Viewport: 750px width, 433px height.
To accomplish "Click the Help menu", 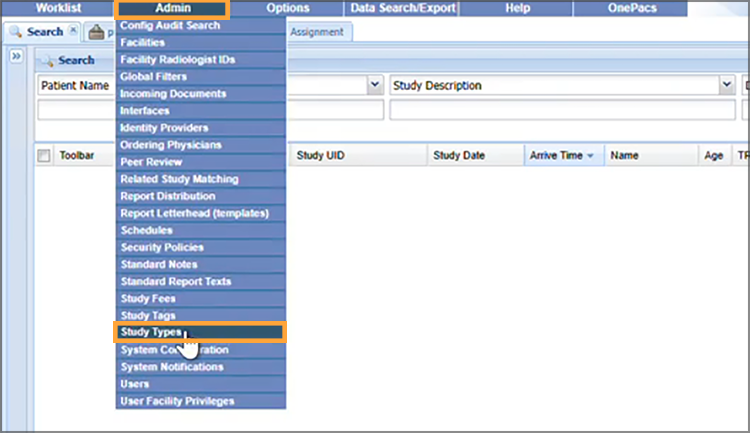I will 517,8.
